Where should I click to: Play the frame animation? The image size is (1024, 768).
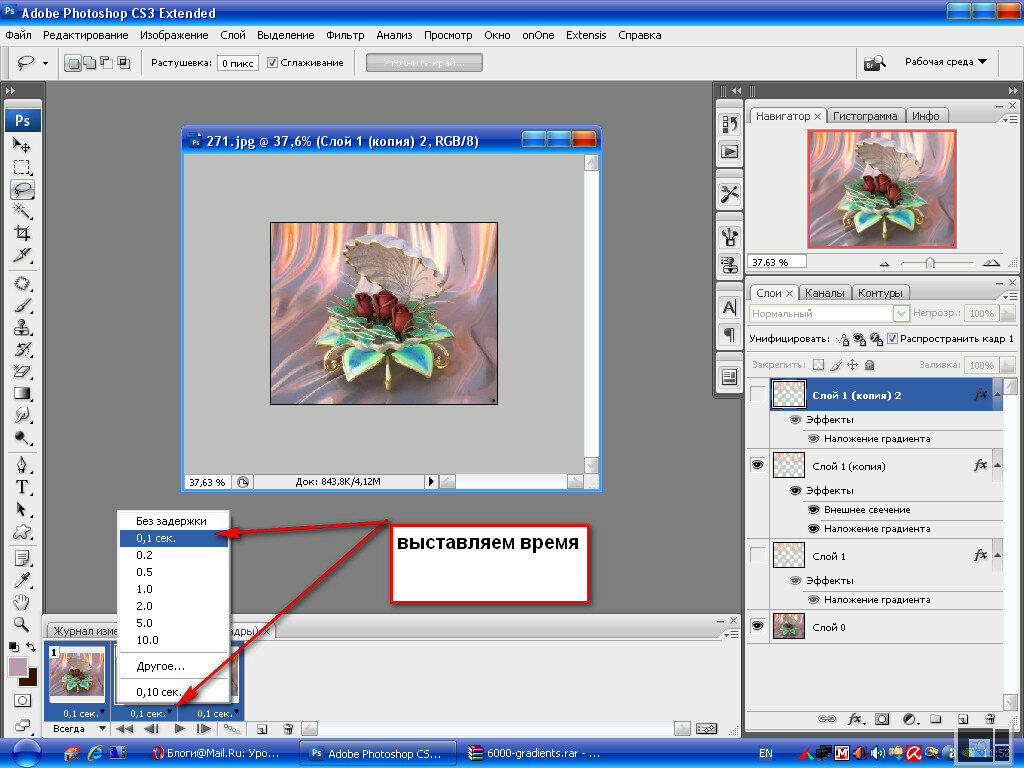(180, 728)
